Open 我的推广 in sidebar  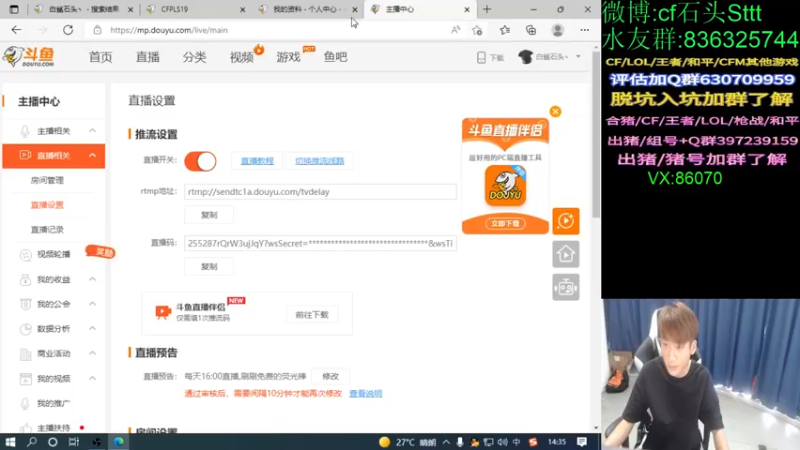[x=54, y=403]
